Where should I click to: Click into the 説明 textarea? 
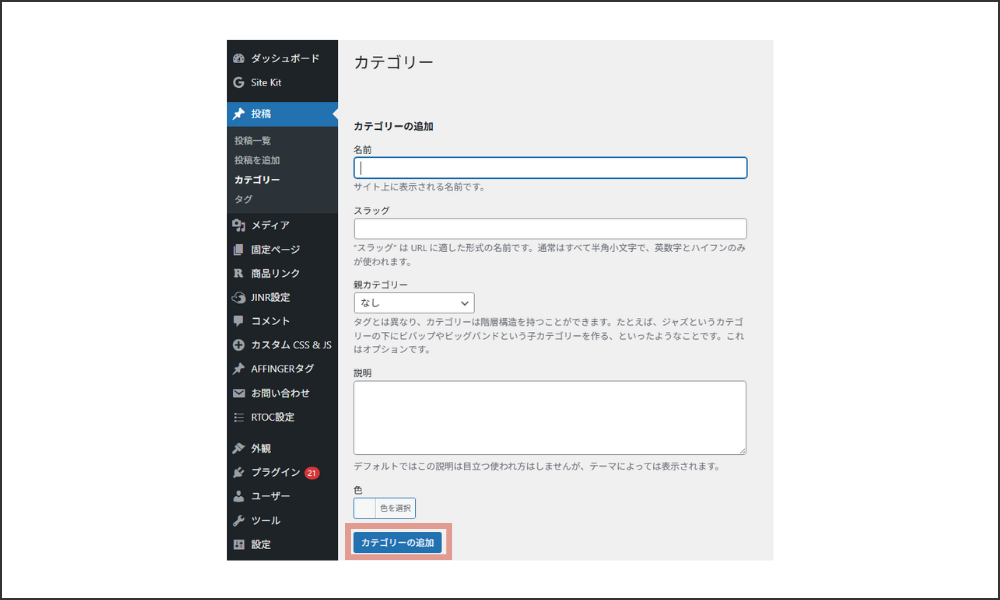(550, 418)
